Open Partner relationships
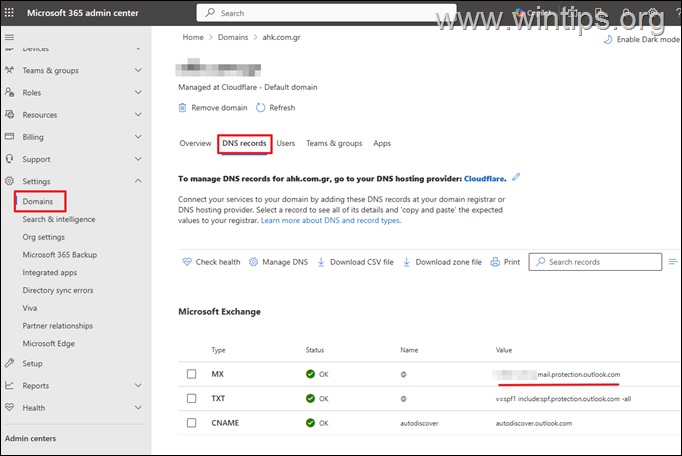Screen dimensions: 682x456 (58, 325)
